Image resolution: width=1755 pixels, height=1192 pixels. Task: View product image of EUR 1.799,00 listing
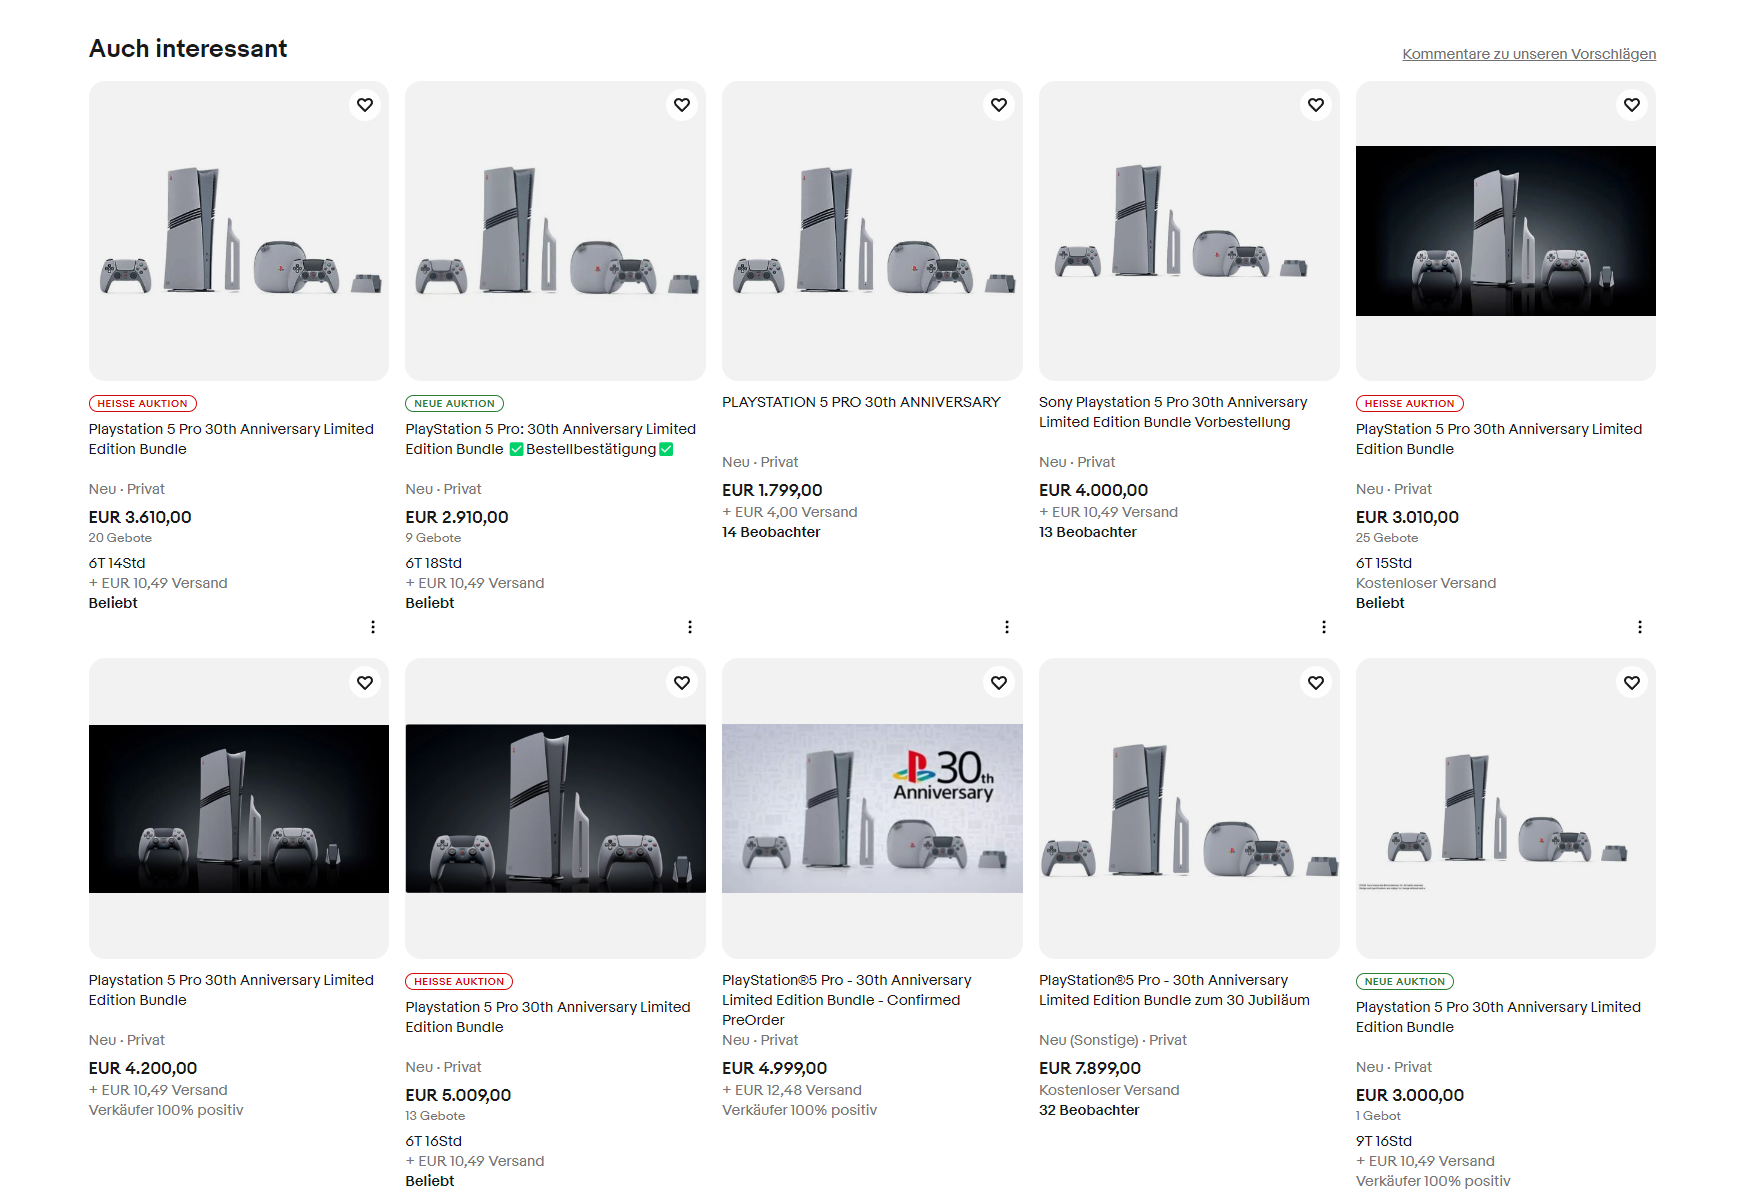tap(872, 231)
